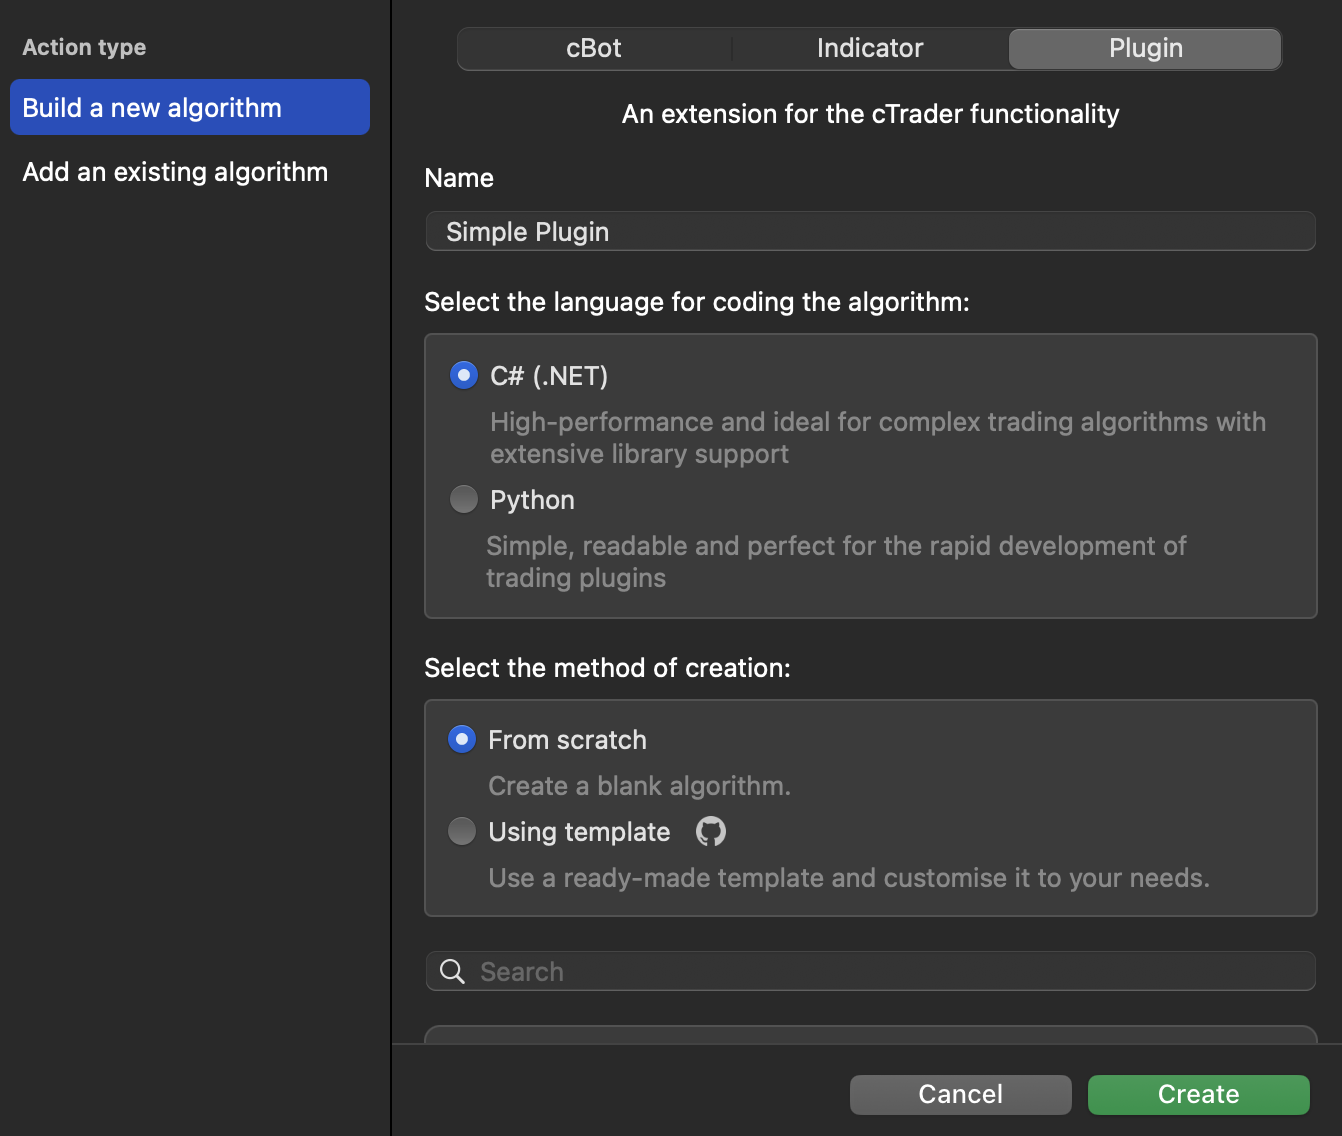Click the Python description about rapid development
The height and width of the screenshot is (1136, 1342).
pyautogui.click(x=835, y=562)
